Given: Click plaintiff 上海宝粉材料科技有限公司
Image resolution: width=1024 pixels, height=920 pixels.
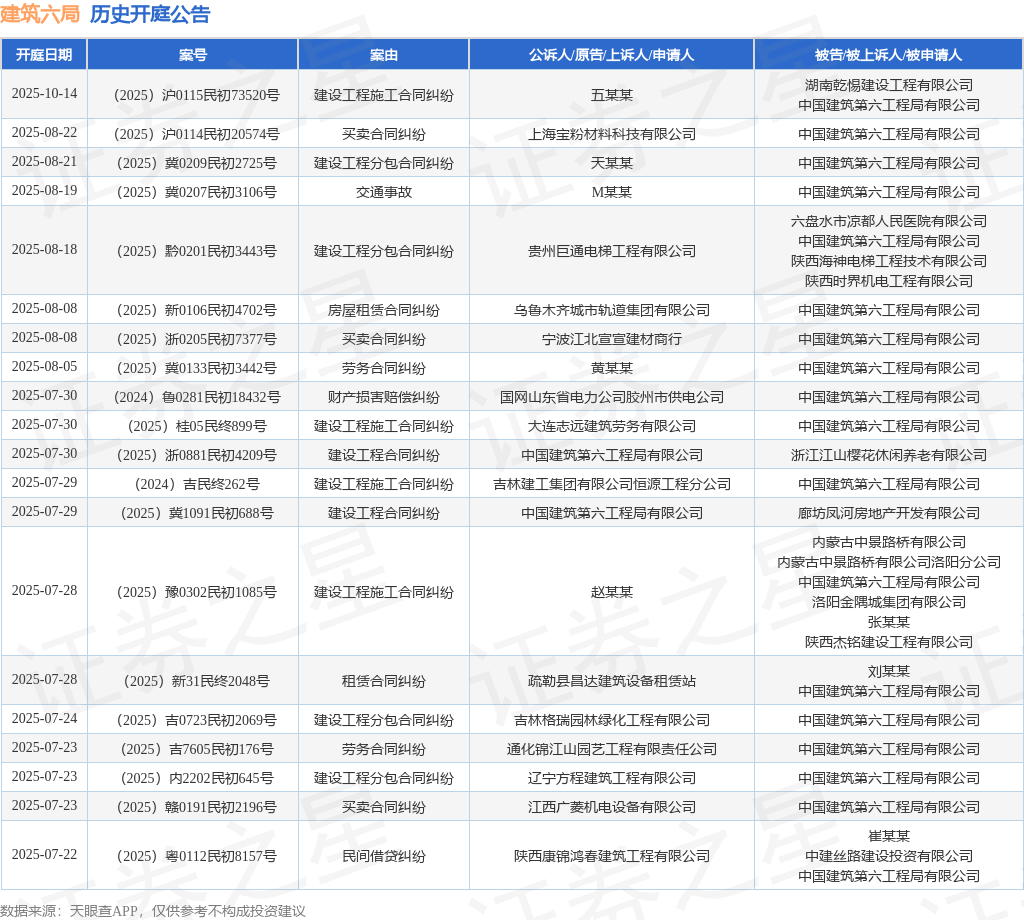Looking at the screenshot, I should pyautogui.click(x=612, y=135).
